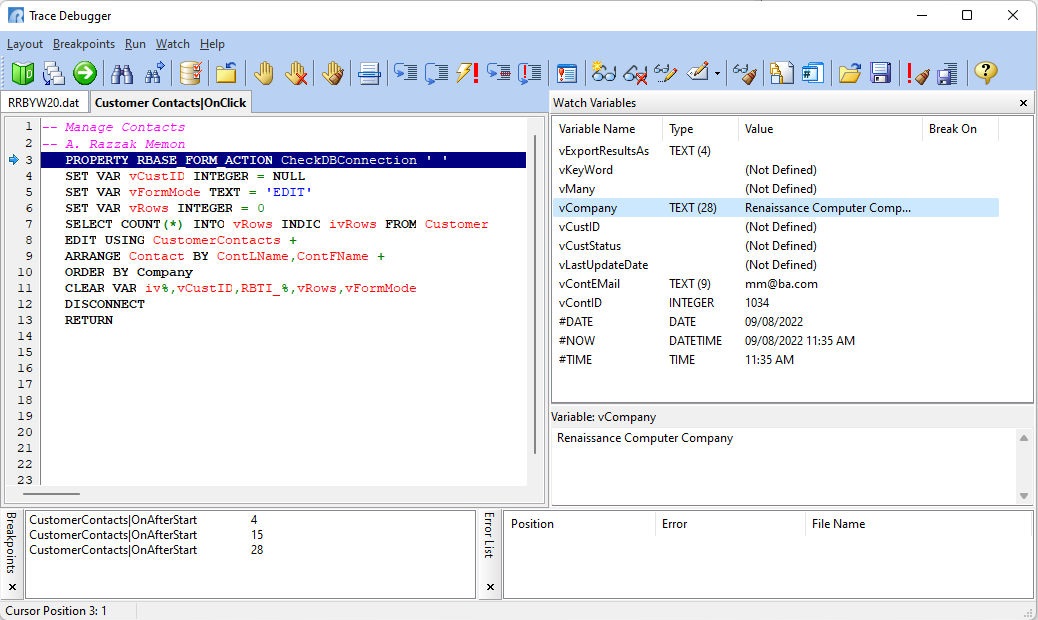Remove breakpoint via hand with red X
1038x620 pixels.
click(x=296, y=73)
